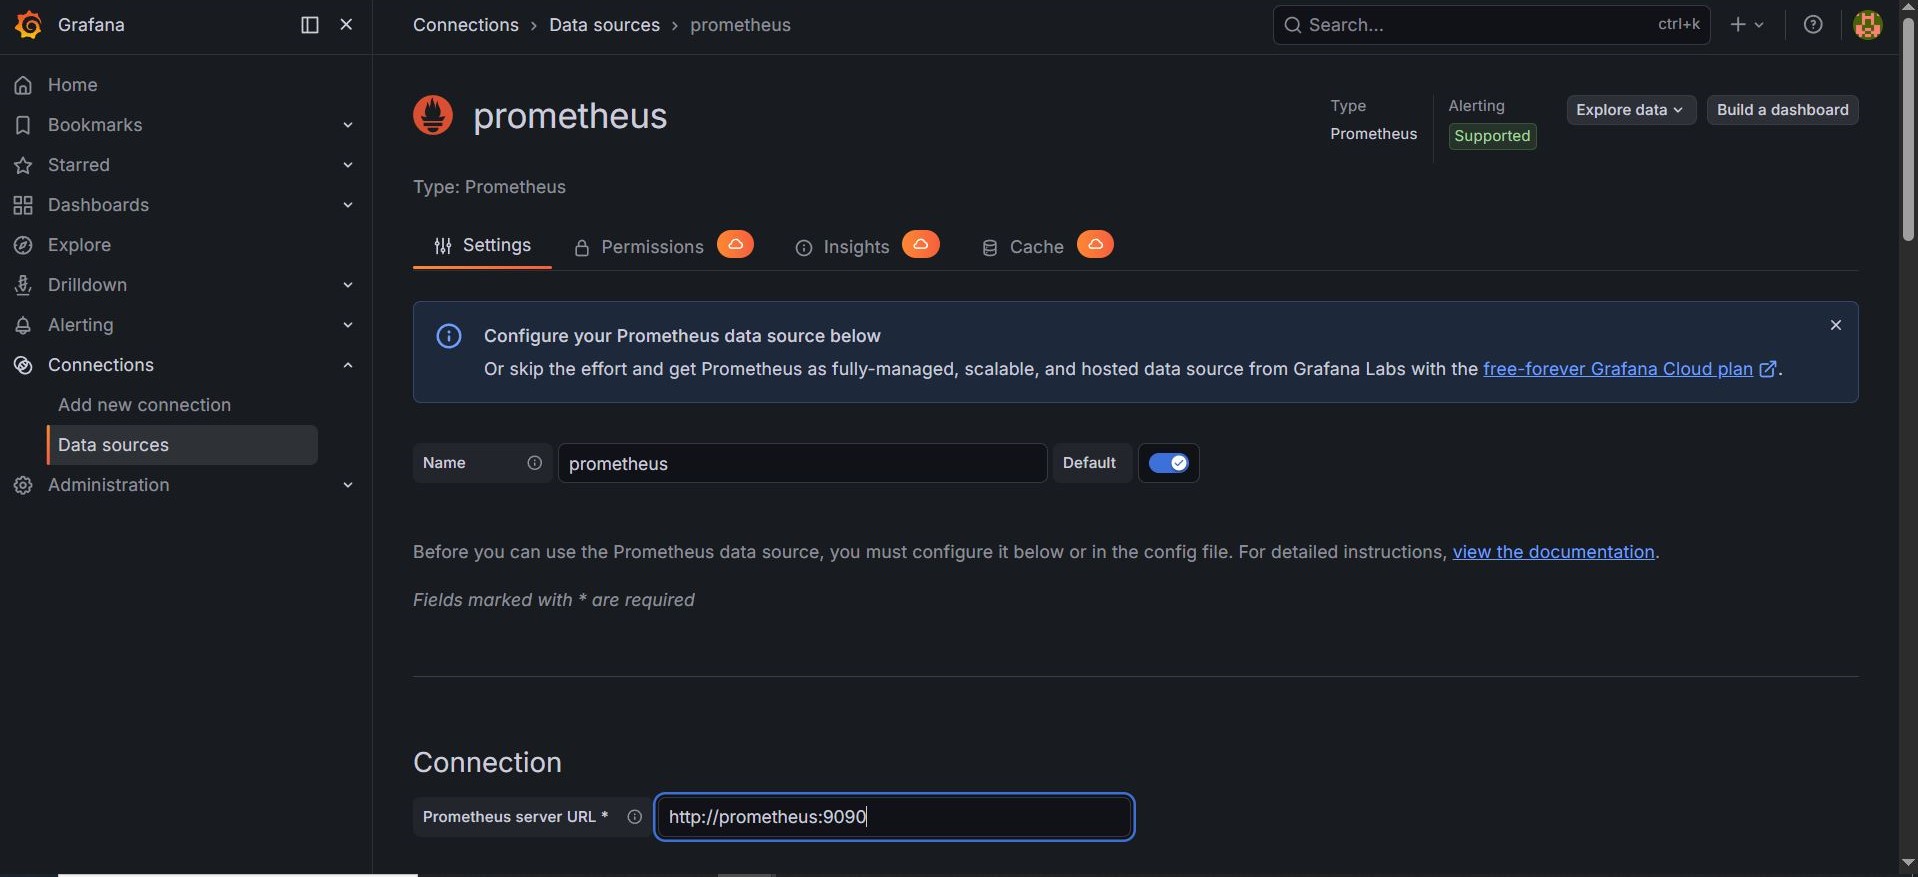Open the plus New menu in top bar

(1747, 25)
